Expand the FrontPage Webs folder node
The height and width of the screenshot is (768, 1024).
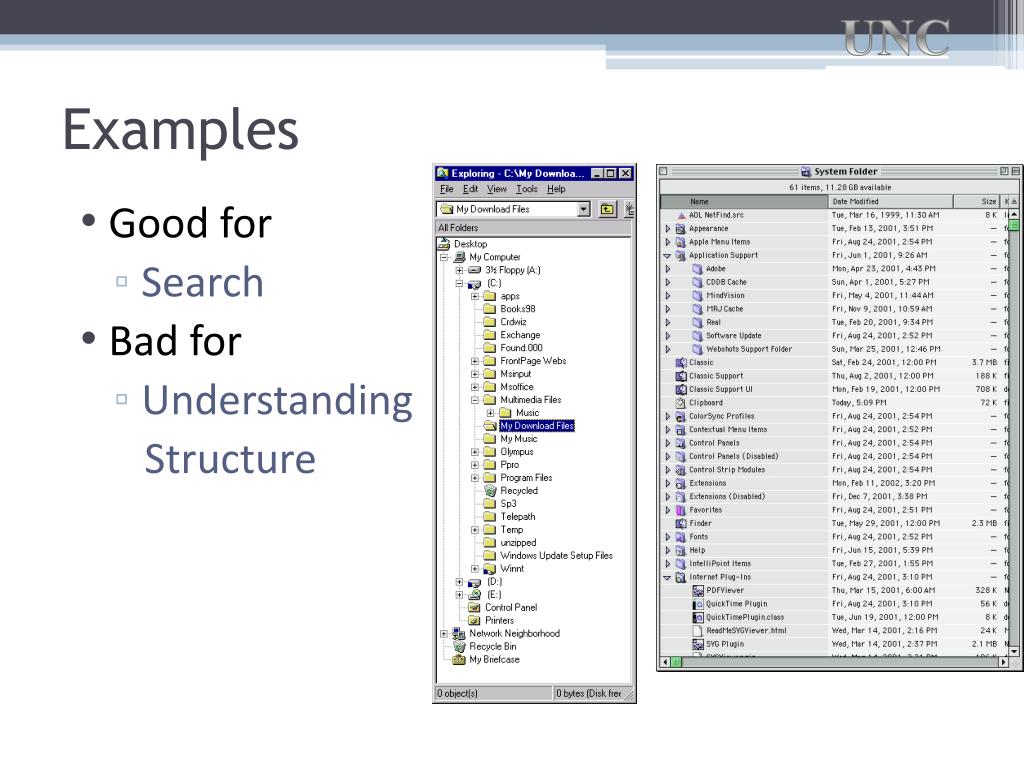(475, 361)
